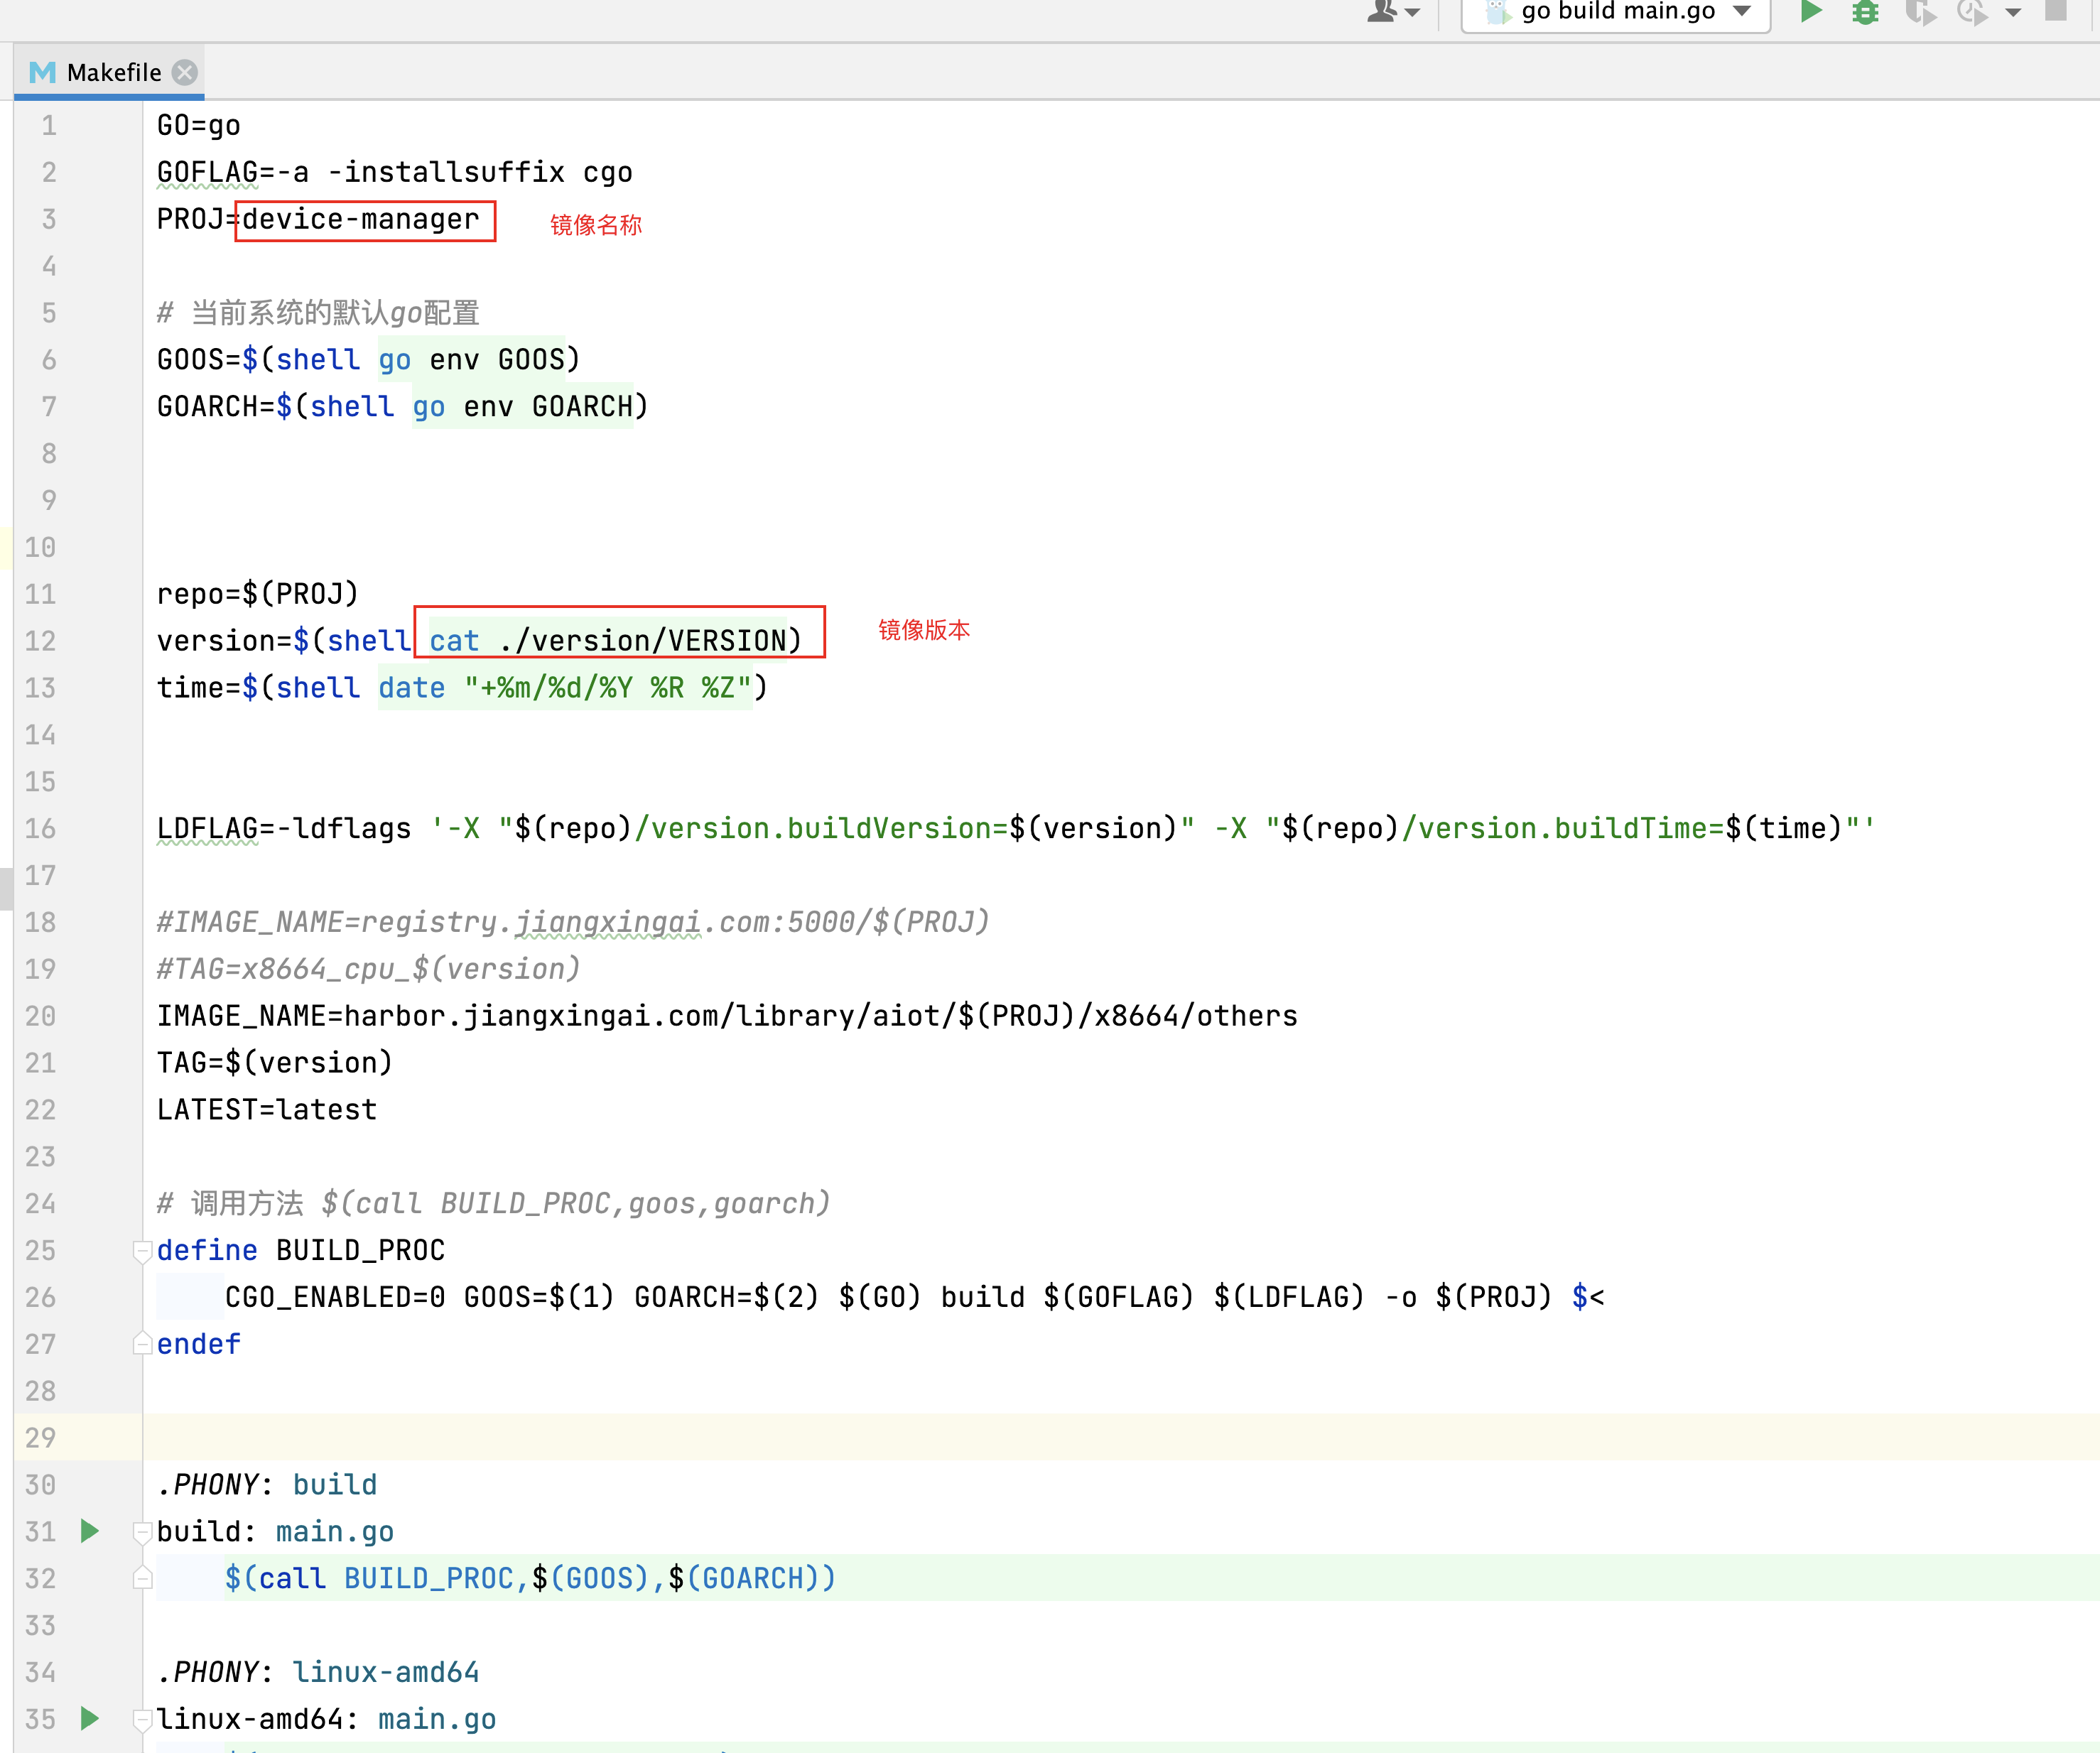Click the Profiler run icon

click(x=1972, y=12)
